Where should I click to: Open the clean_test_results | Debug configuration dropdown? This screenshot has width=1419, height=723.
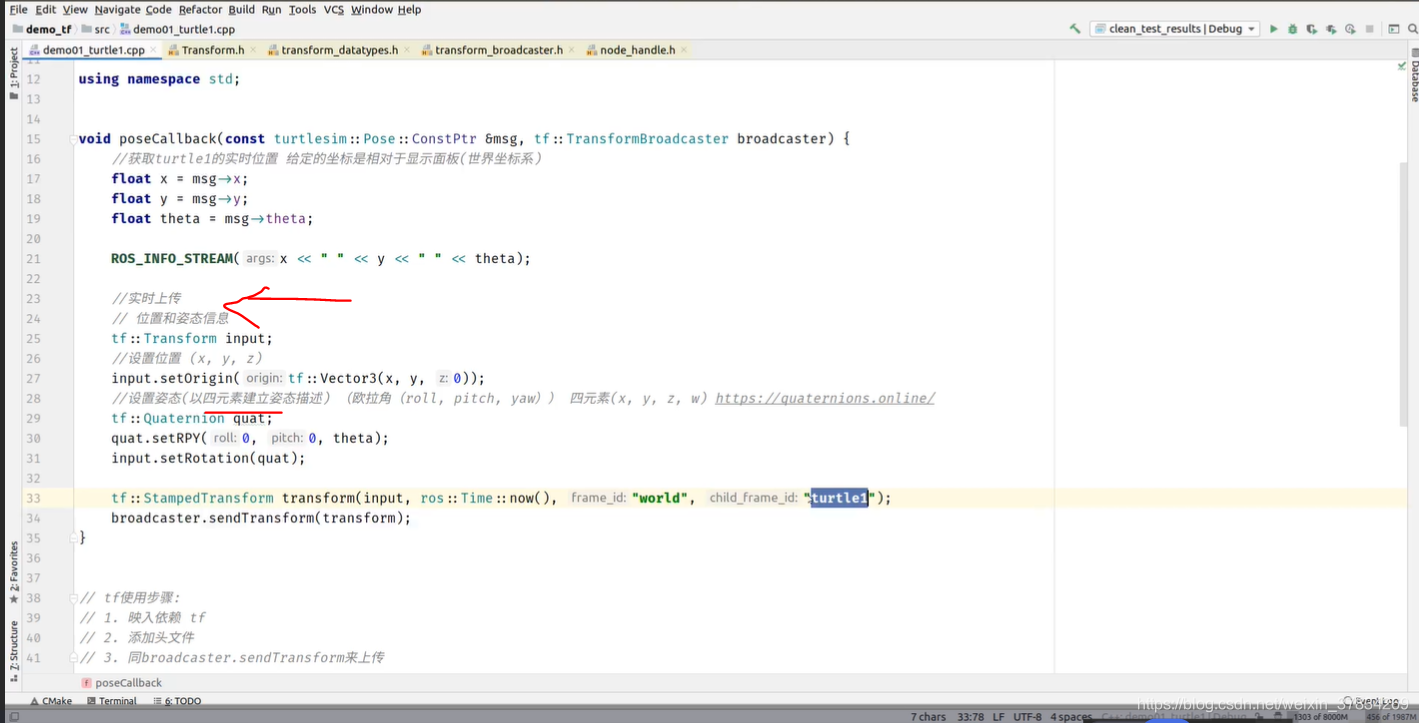[1175, 29]
